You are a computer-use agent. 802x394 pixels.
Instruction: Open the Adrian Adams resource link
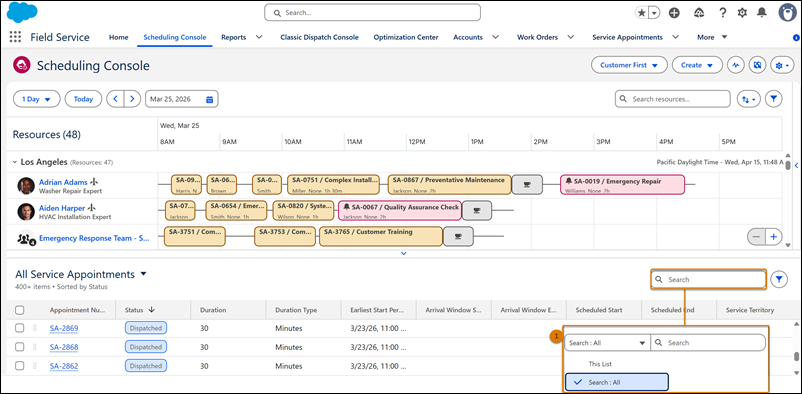[x=63, y=182]
